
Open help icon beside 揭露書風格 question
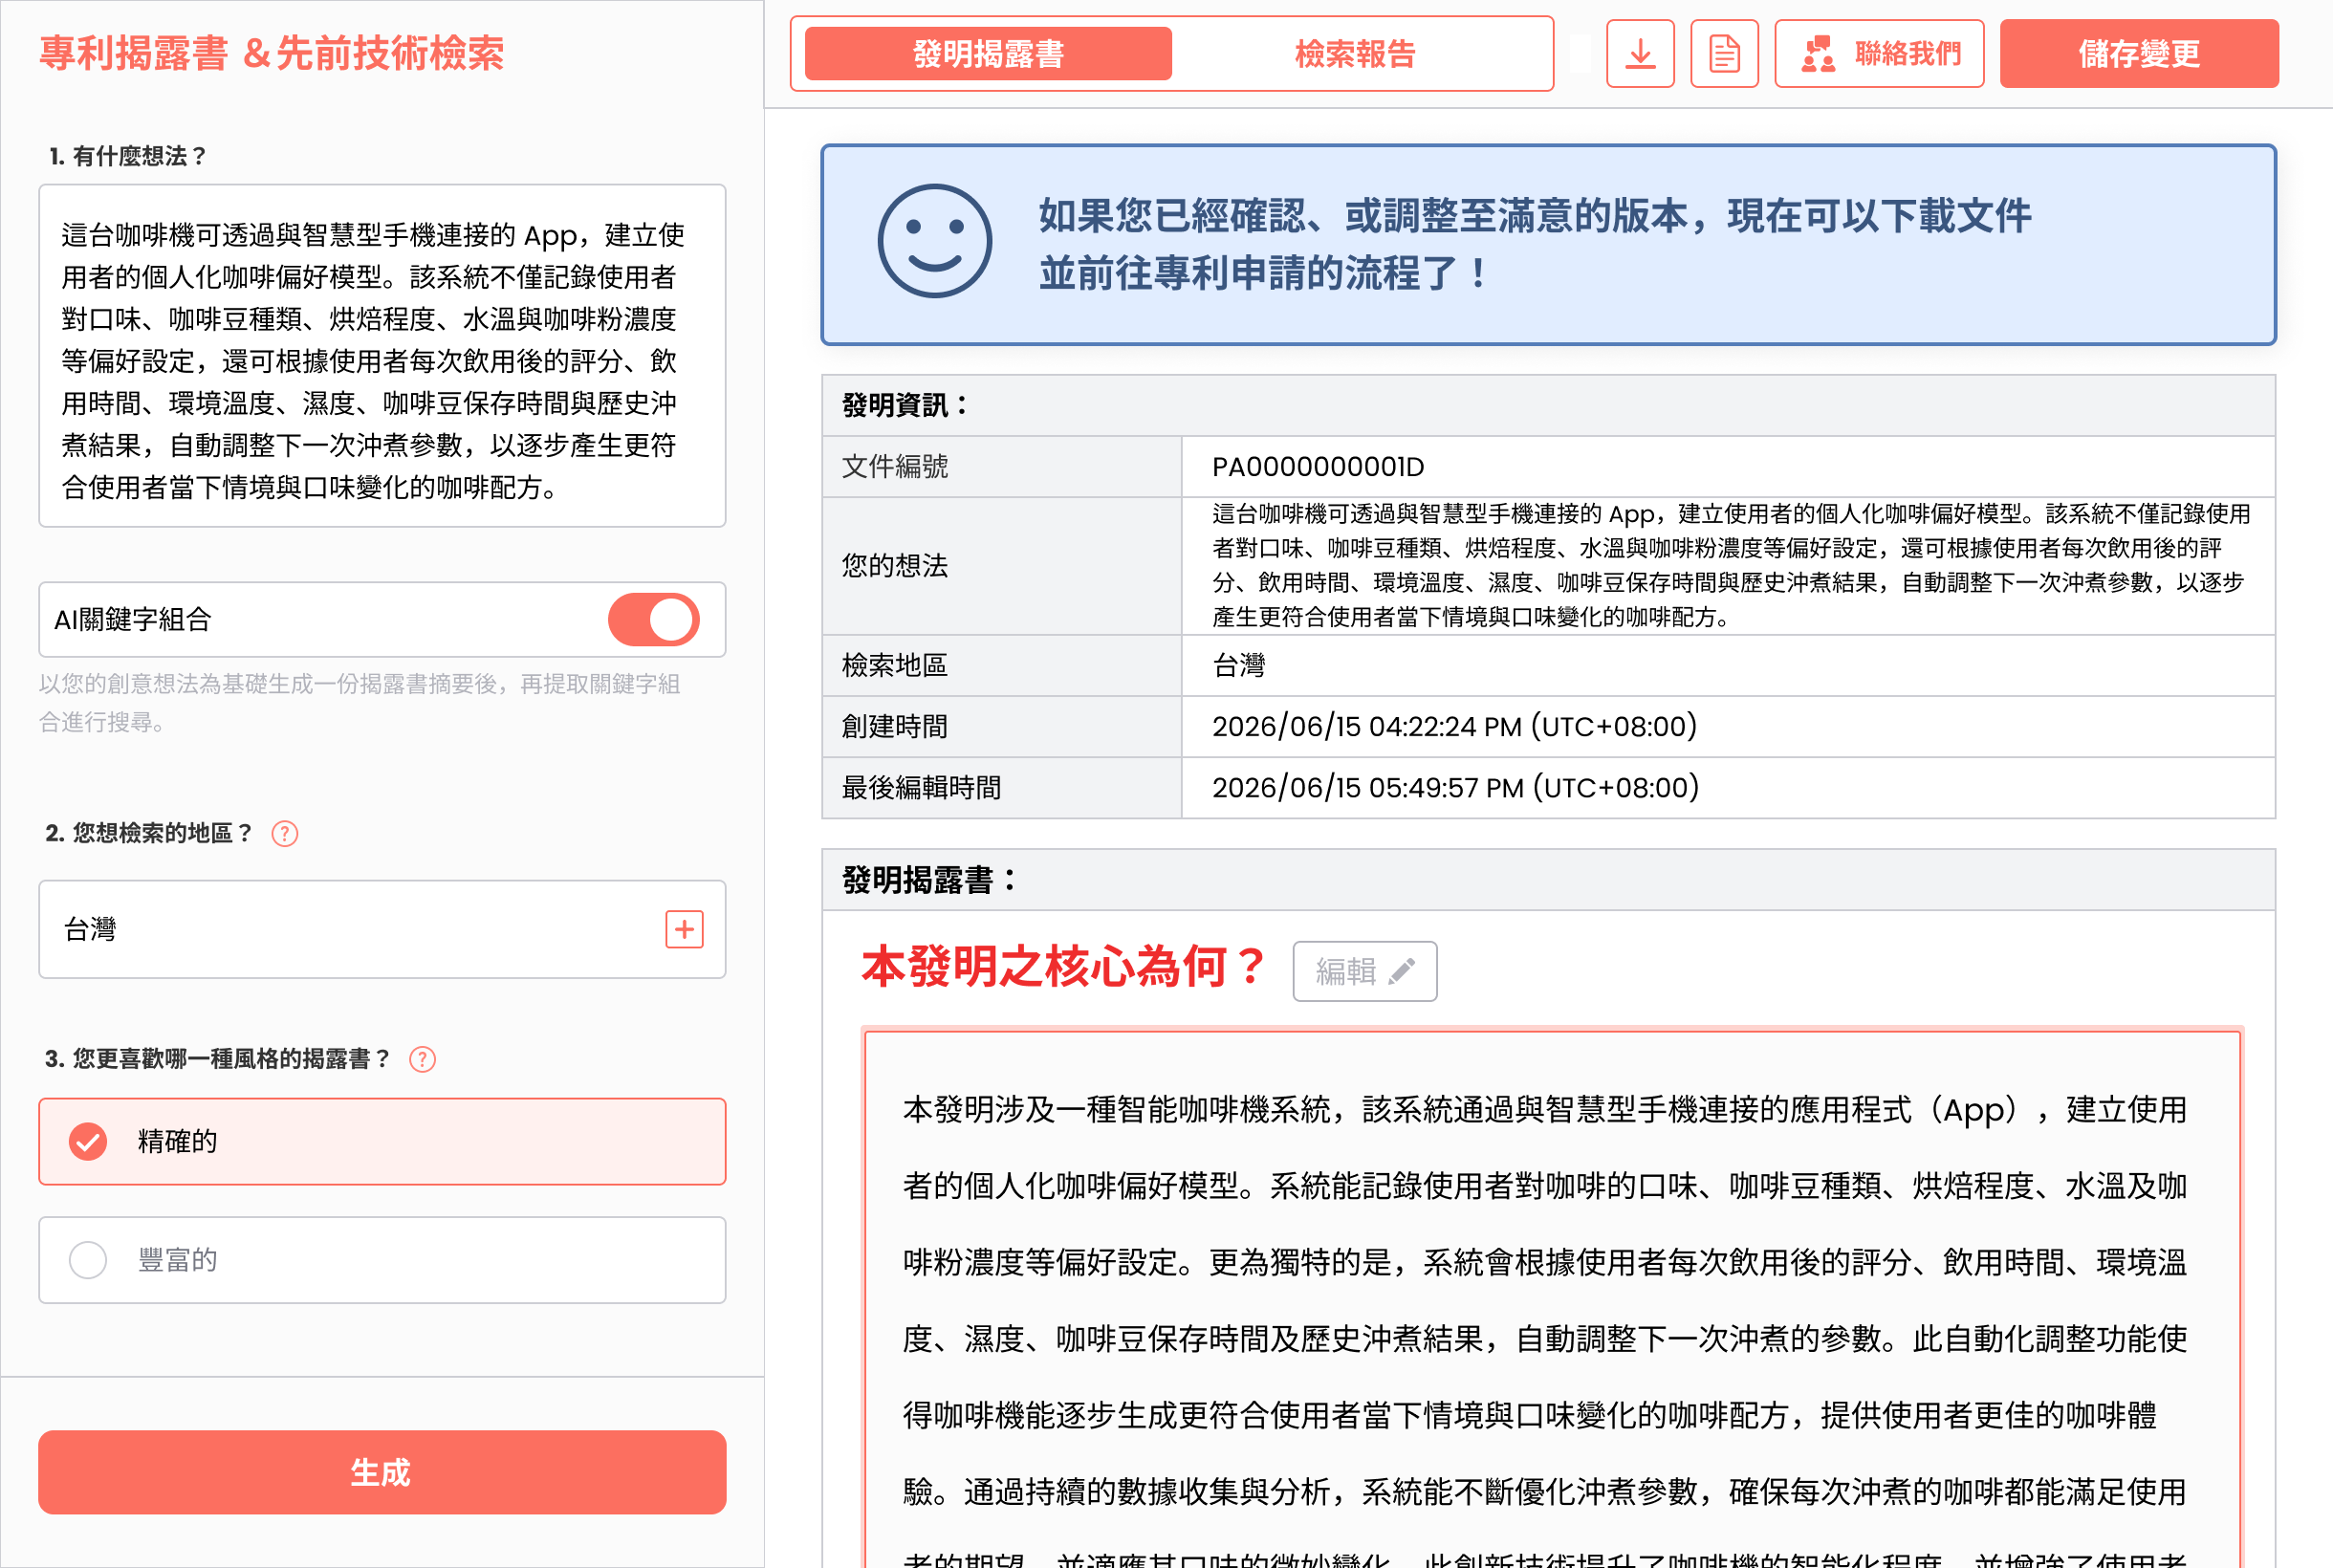tap(423, 1059)
